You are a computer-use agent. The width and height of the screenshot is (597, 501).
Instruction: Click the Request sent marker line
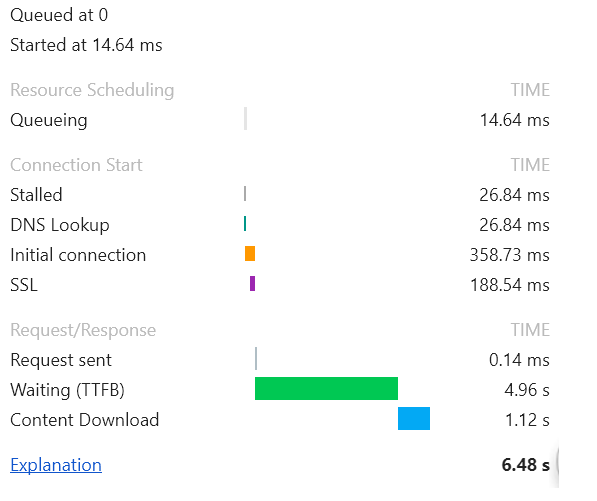[x=256, y=358]
